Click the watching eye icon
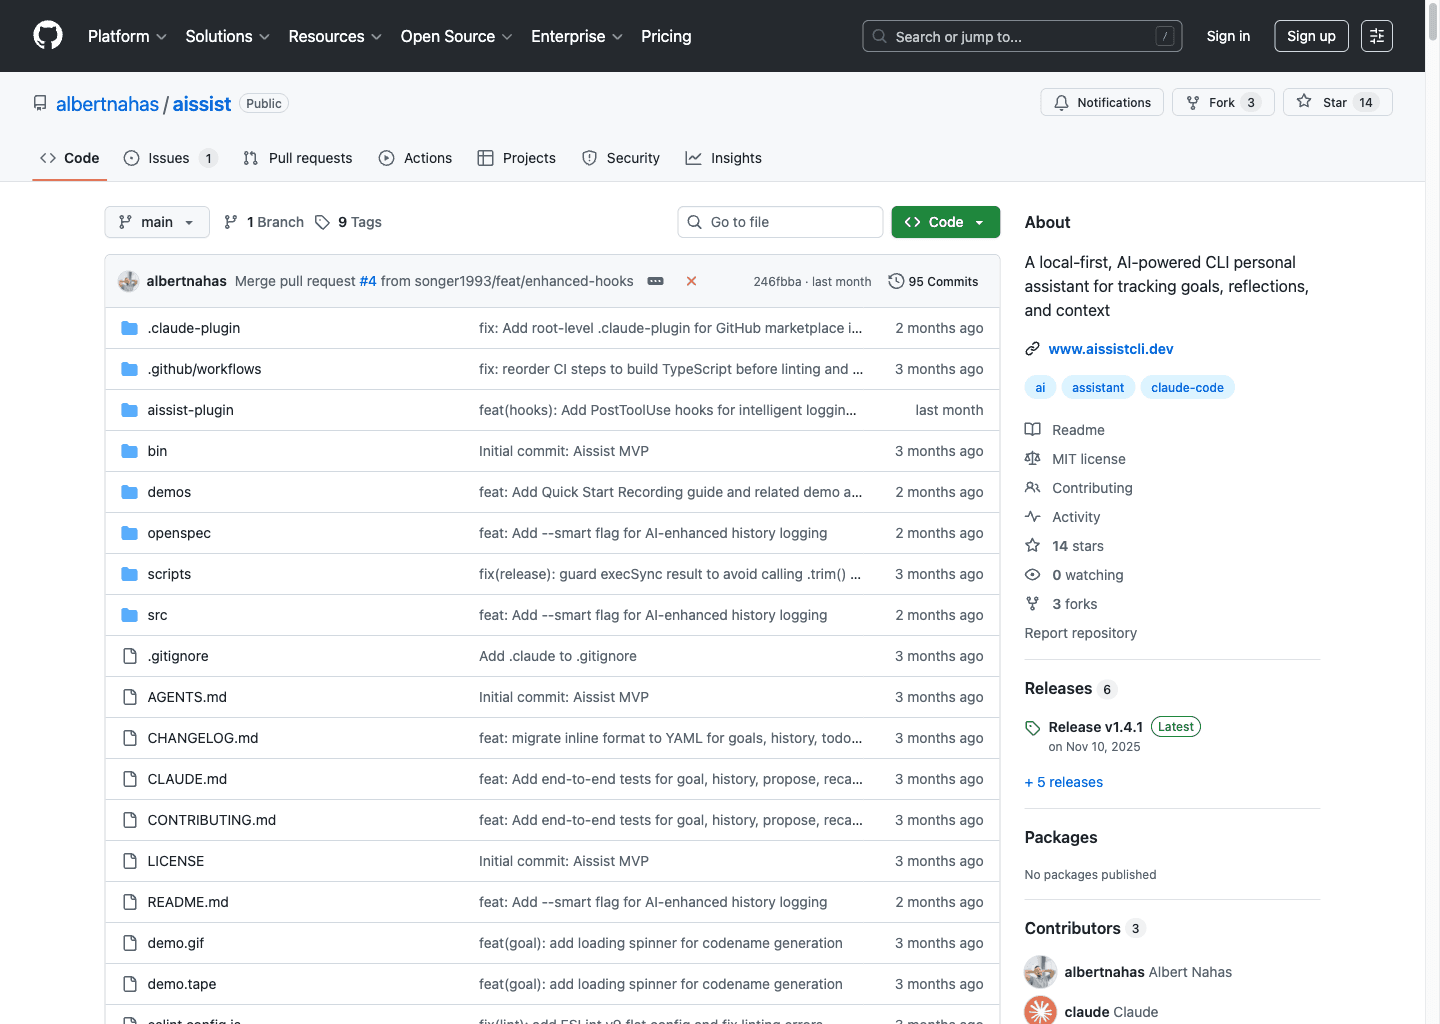The height and width of the screenshot is (1024, 1440). point(1033,574)
